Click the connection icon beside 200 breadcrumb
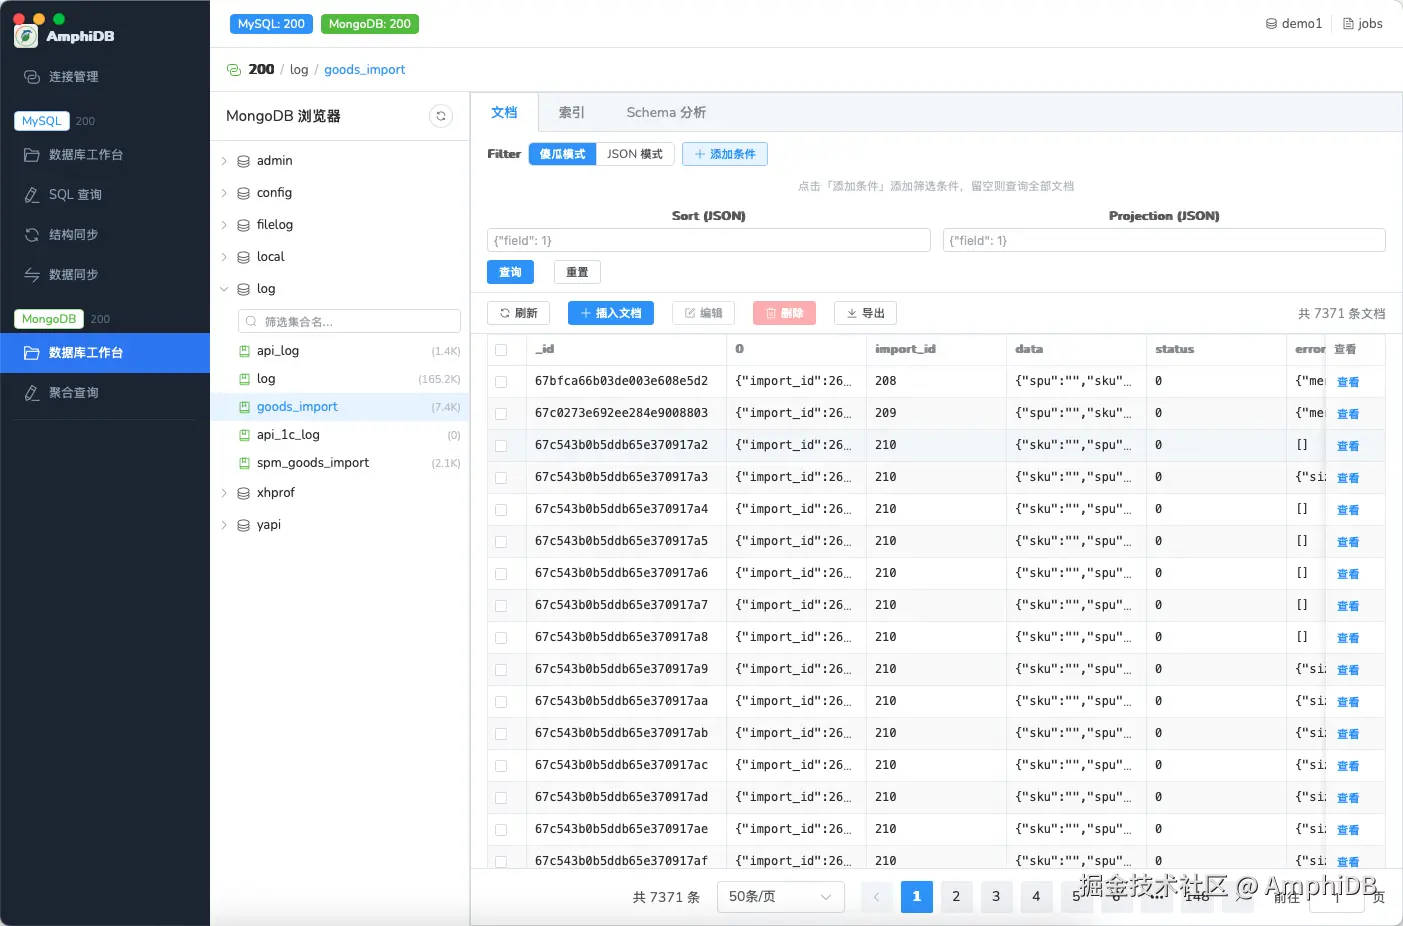Image resolution: width=1403 pixels, height=926 pixels. (x=234, y=70)
